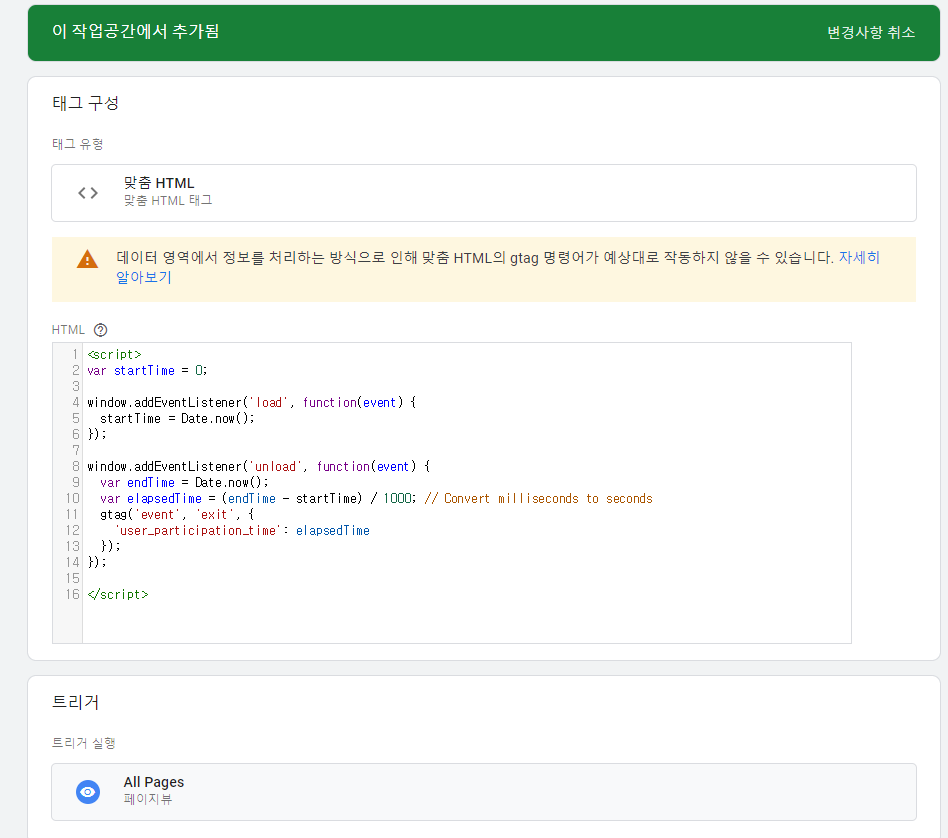The height and width of the screenshot is (838, 948).
Task: Click the blue eye icon for All Pages
Action: pyautogui.click(x=88, y=792)
